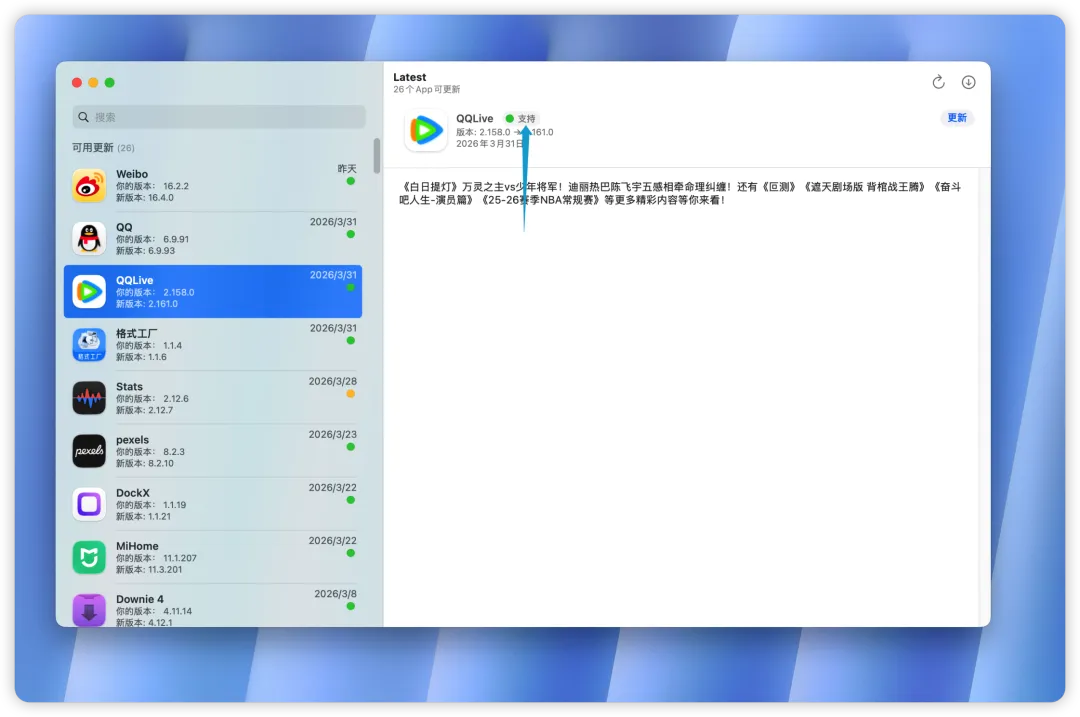Click the QQLive icon in sidebar list
Image resolution: width=1080 pixels, height=717 pixels.
tap(89, 291)
